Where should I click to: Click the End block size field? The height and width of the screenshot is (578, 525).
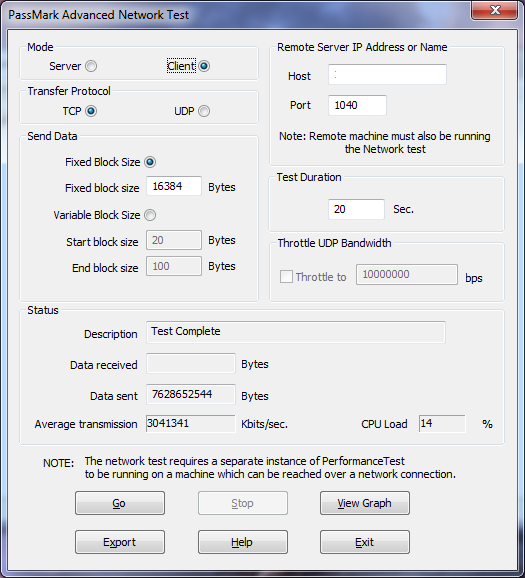tap(174, 266)
